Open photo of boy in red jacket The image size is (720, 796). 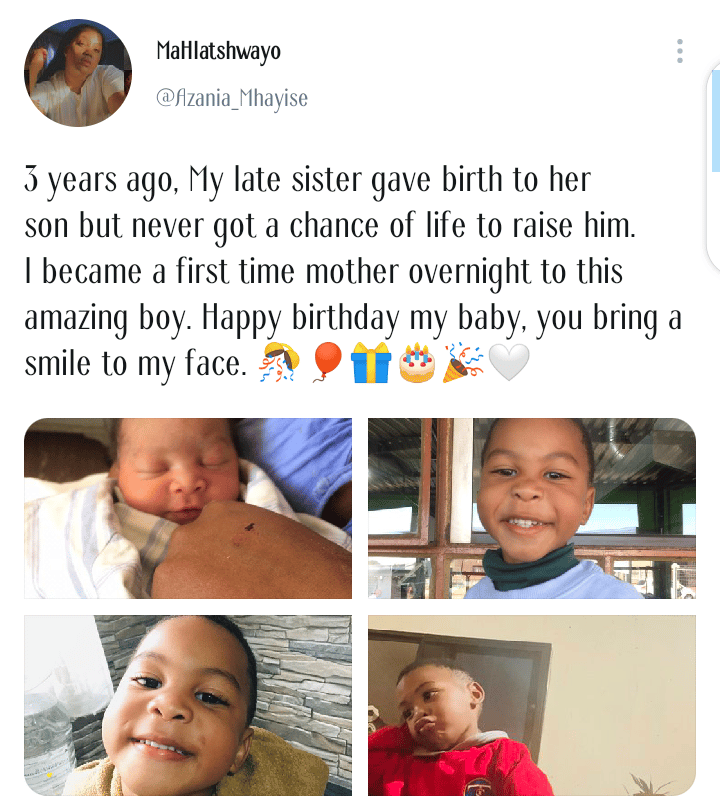531,705
